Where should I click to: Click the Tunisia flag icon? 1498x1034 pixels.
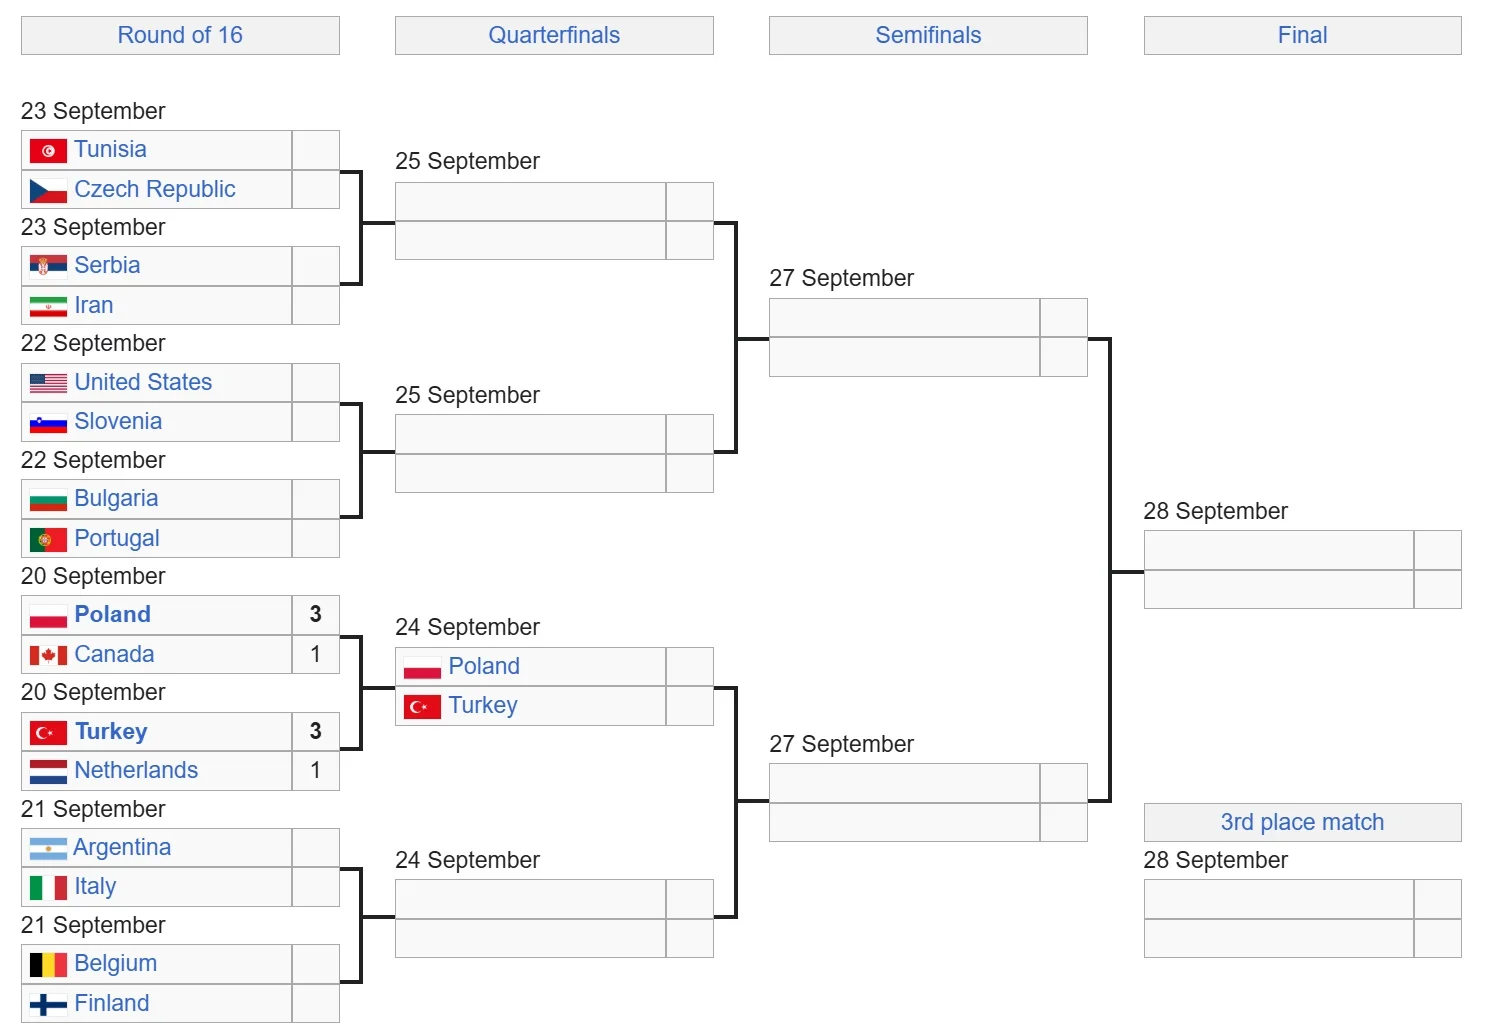pos(48,151)
